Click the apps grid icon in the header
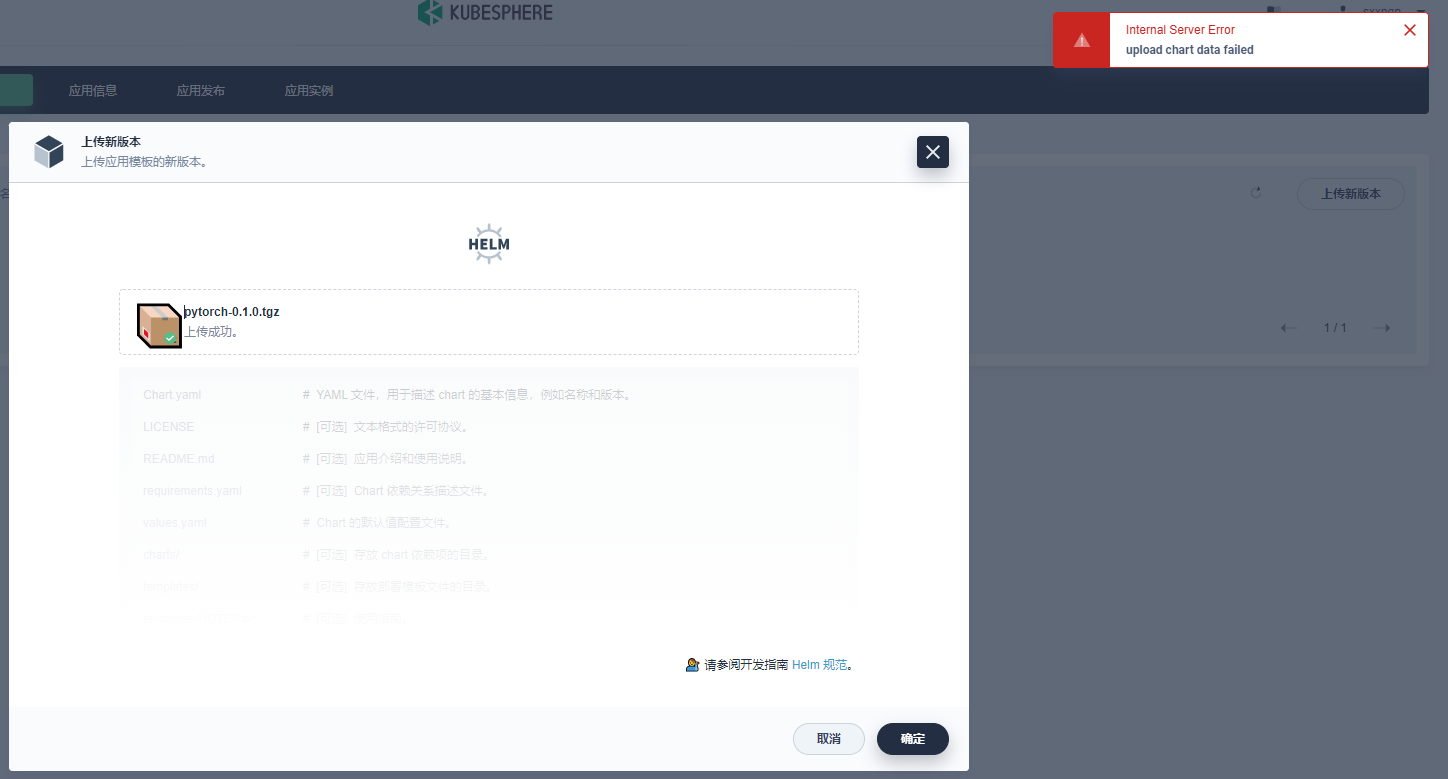 1272,9
